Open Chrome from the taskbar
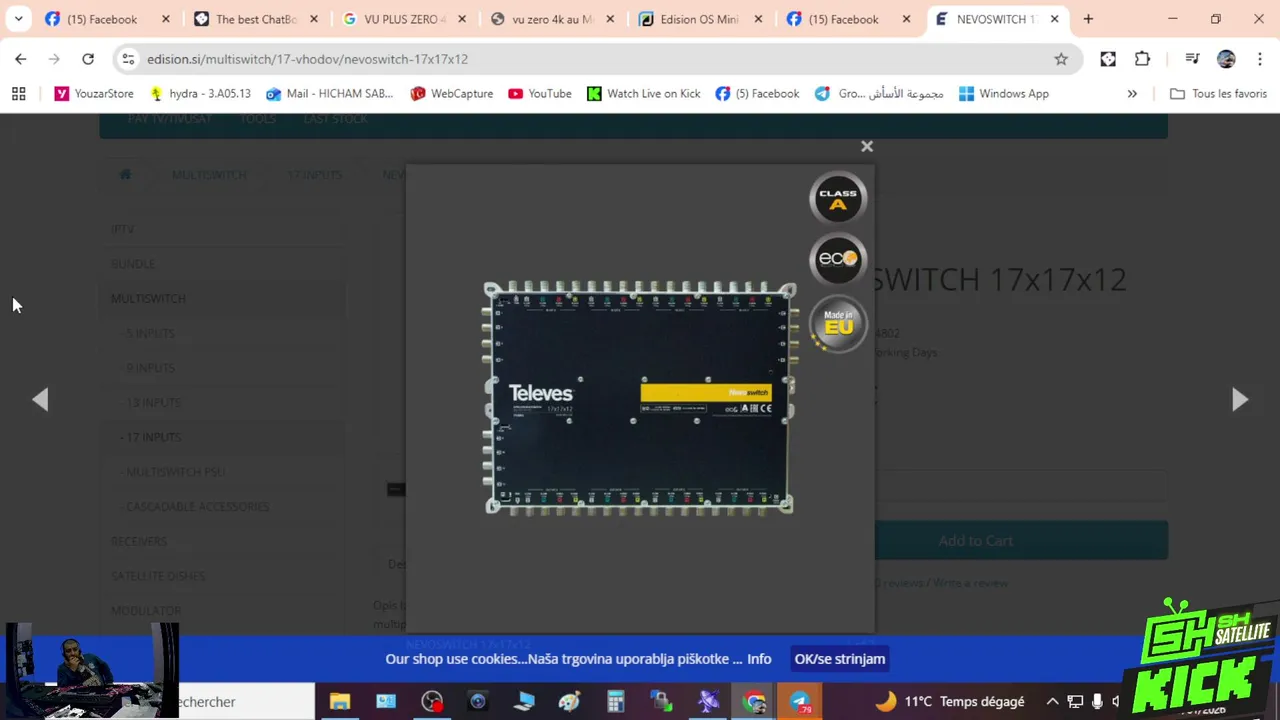 [x=754, y=702]
